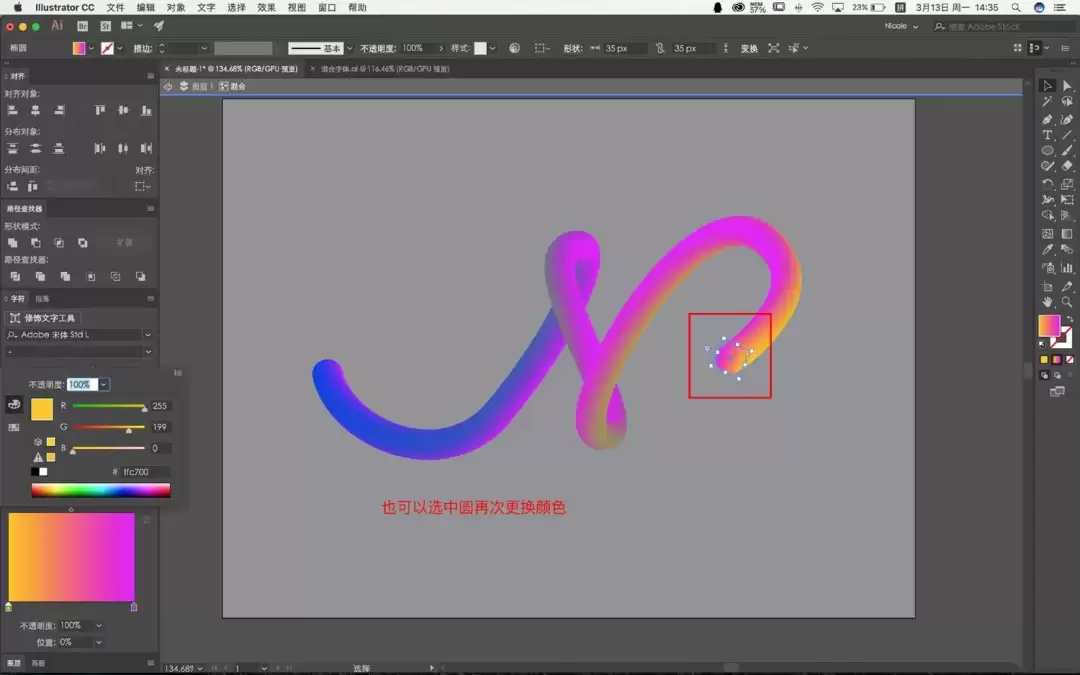1080x675 pixels.
Task: Select the Direct Selection tool
Action: [1067, 86]
